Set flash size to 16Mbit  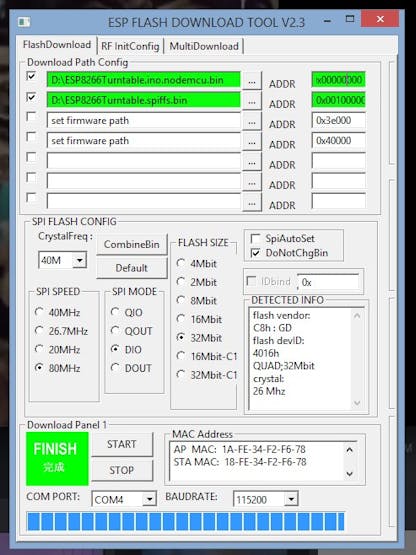coord(199,319)
